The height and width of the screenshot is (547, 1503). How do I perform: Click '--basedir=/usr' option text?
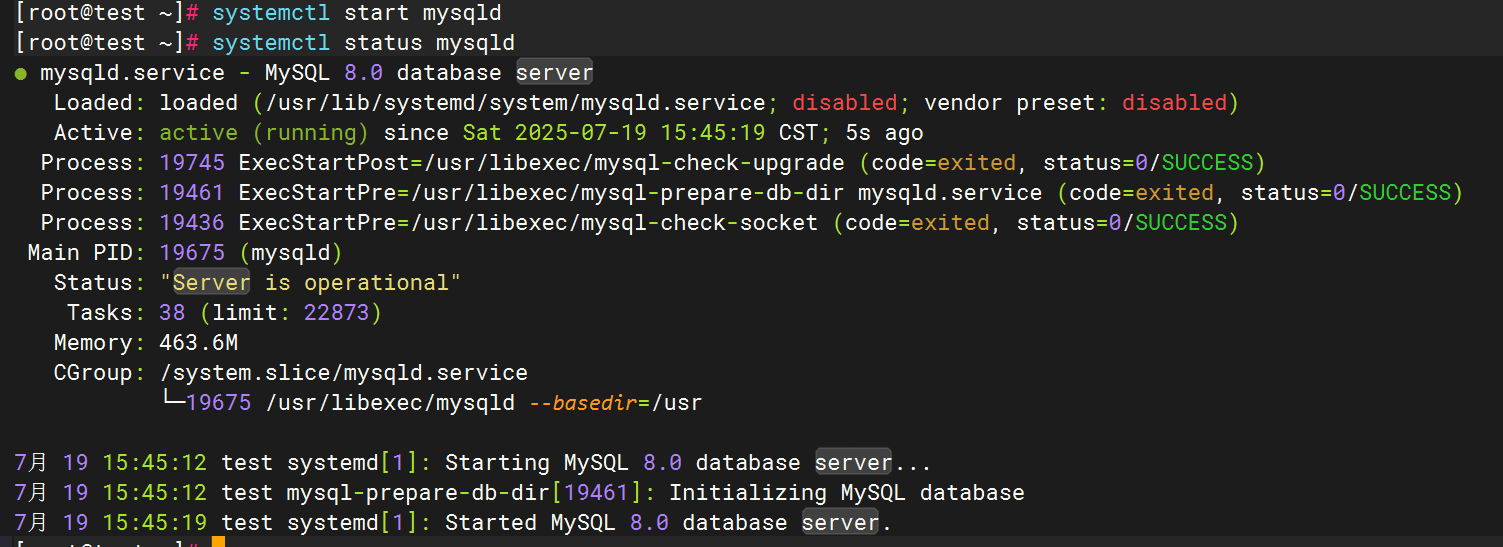pos(614,403)
